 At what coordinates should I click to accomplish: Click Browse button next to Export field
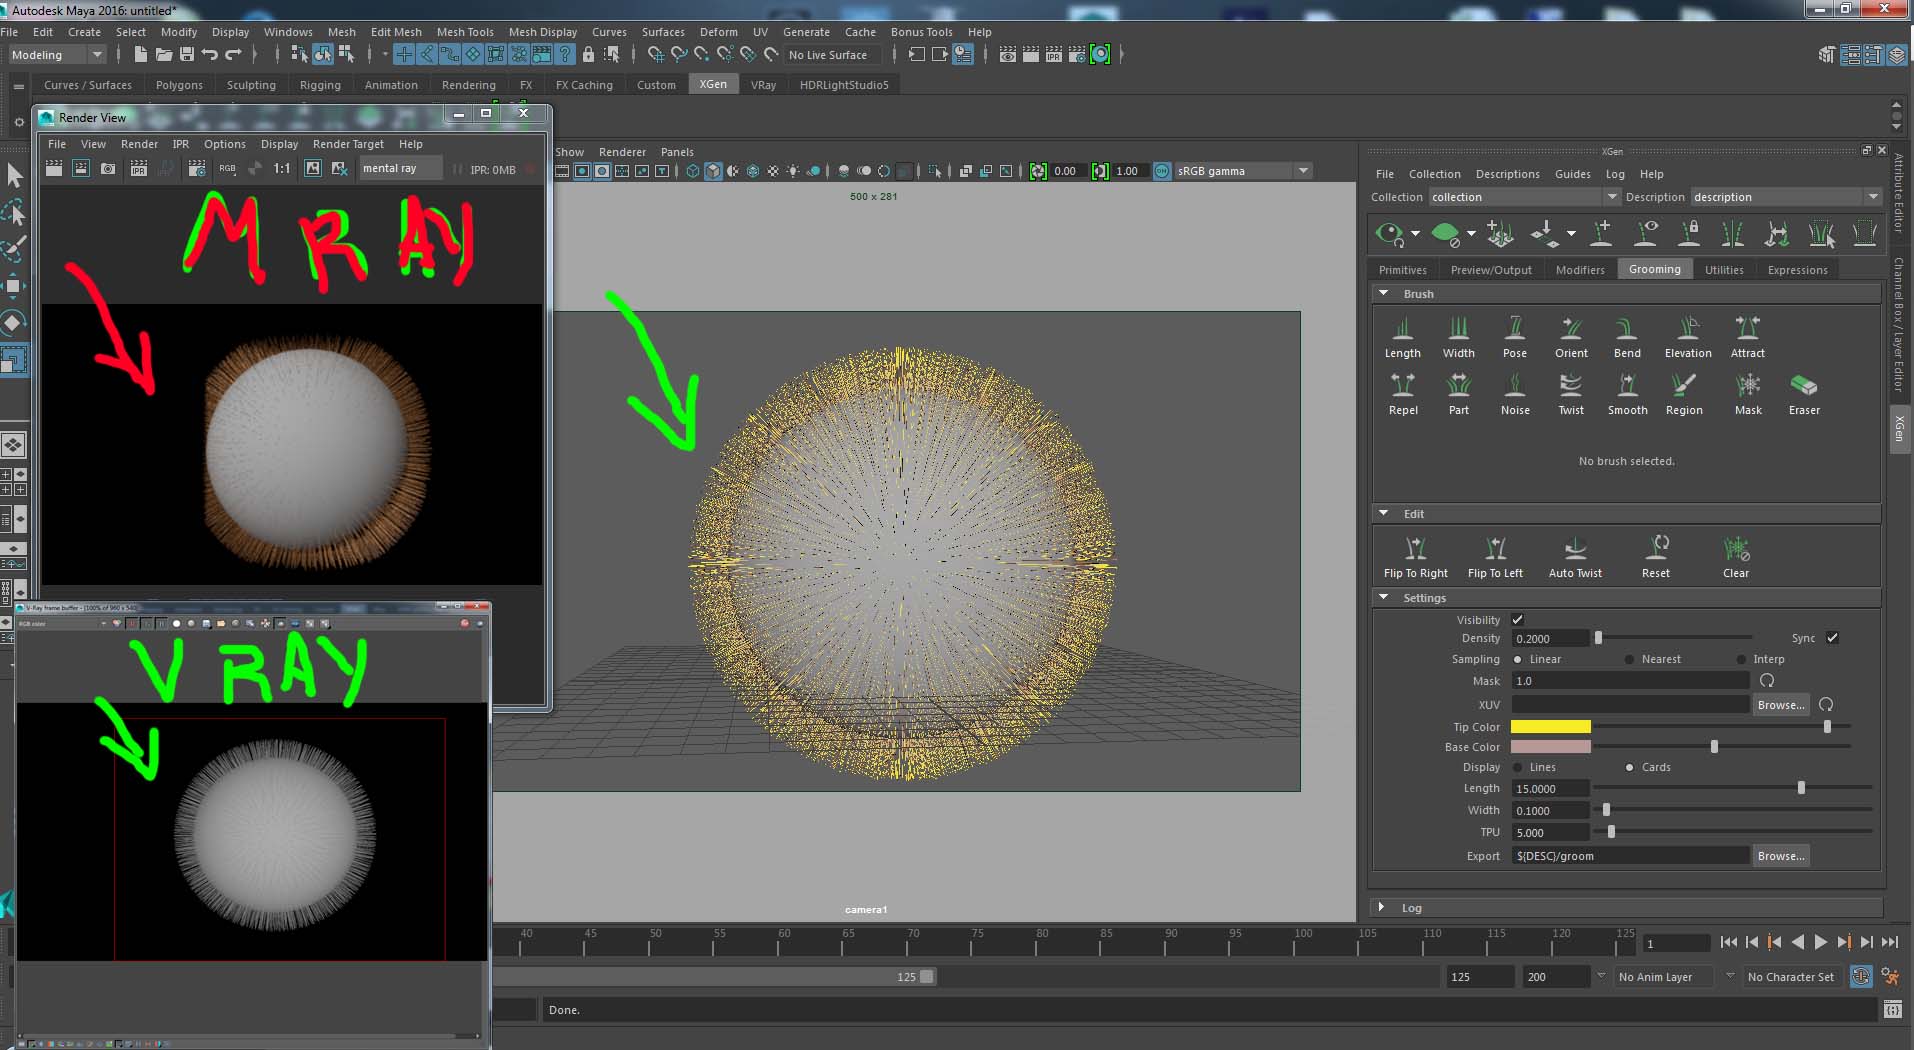[1780, 856]
